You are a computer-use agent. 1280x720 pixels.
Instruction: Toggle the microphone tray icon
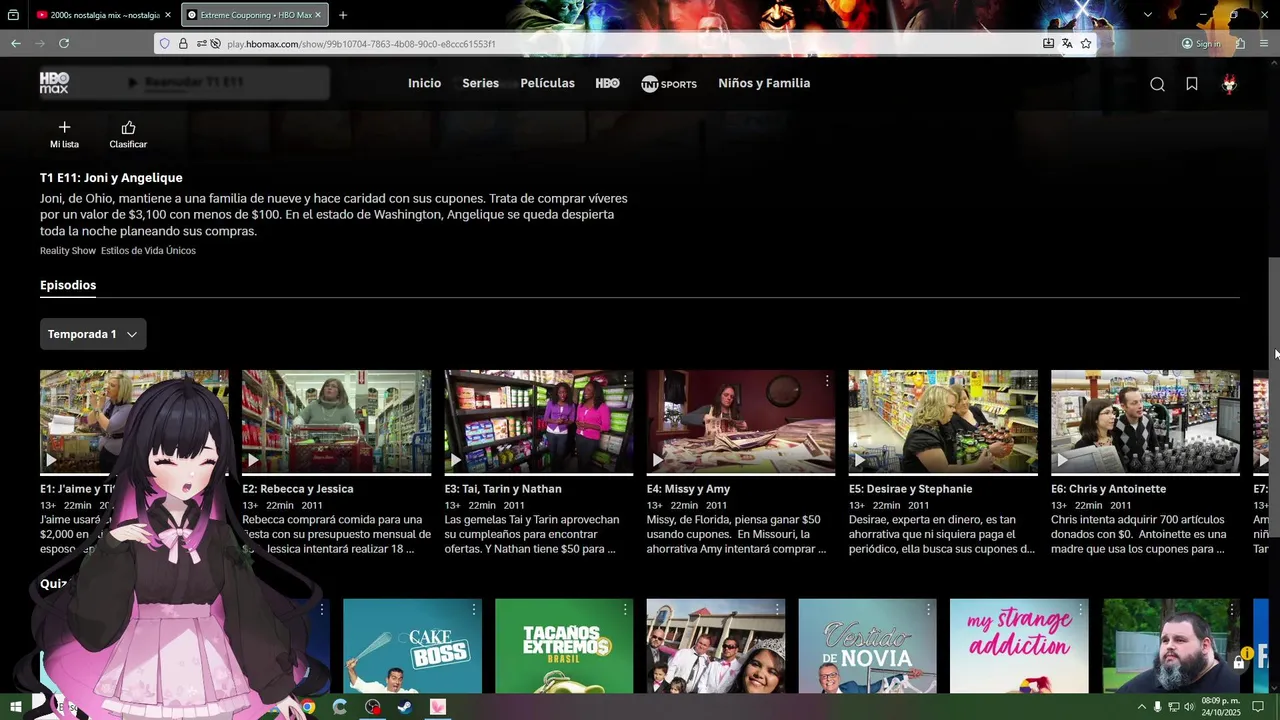1158,707
